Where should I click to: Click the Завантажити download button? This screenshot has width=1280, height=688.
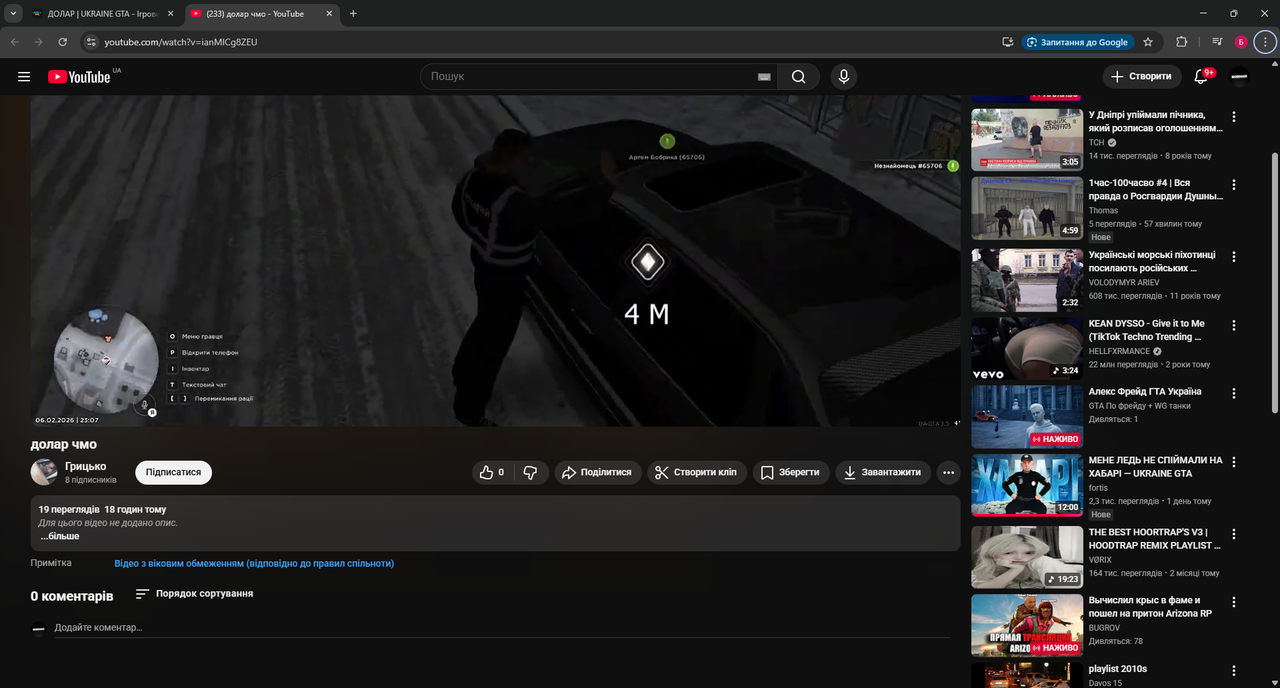(883, 472)
